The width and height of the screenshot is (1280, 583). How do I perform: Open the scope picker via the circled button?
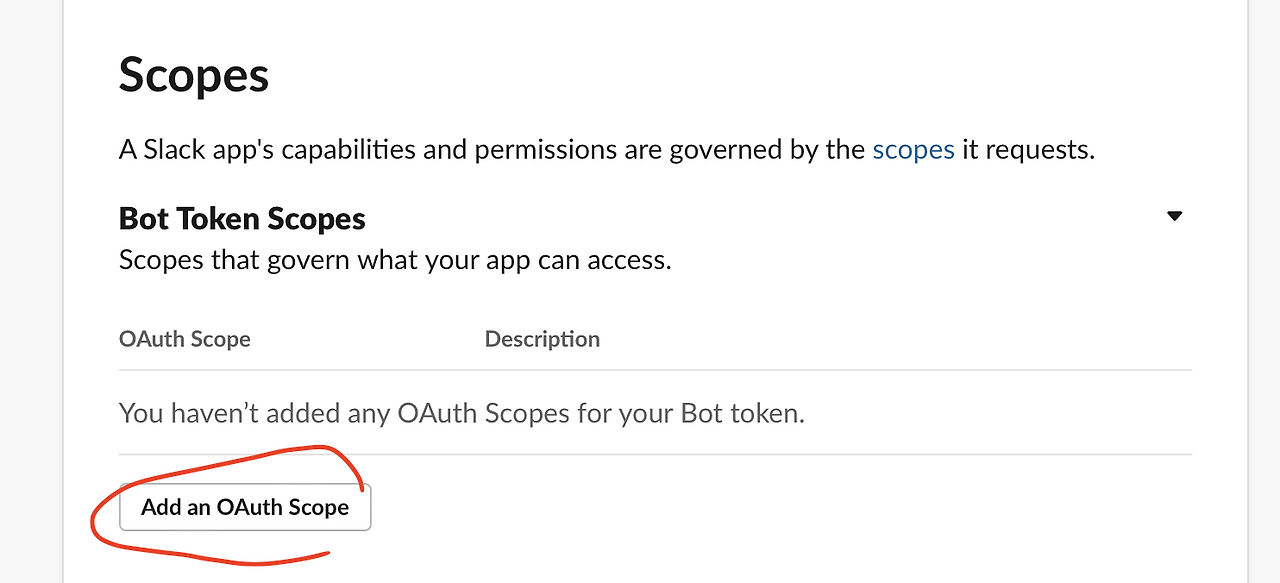(244, 507)
